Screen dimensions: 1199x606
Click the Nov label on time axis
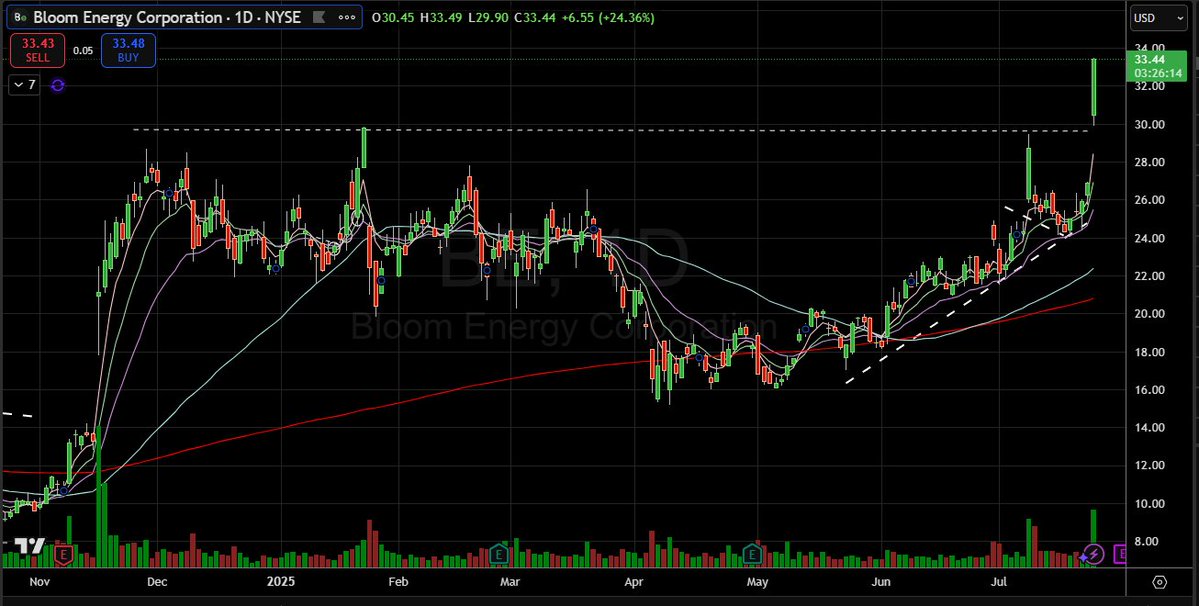[39, 582]
